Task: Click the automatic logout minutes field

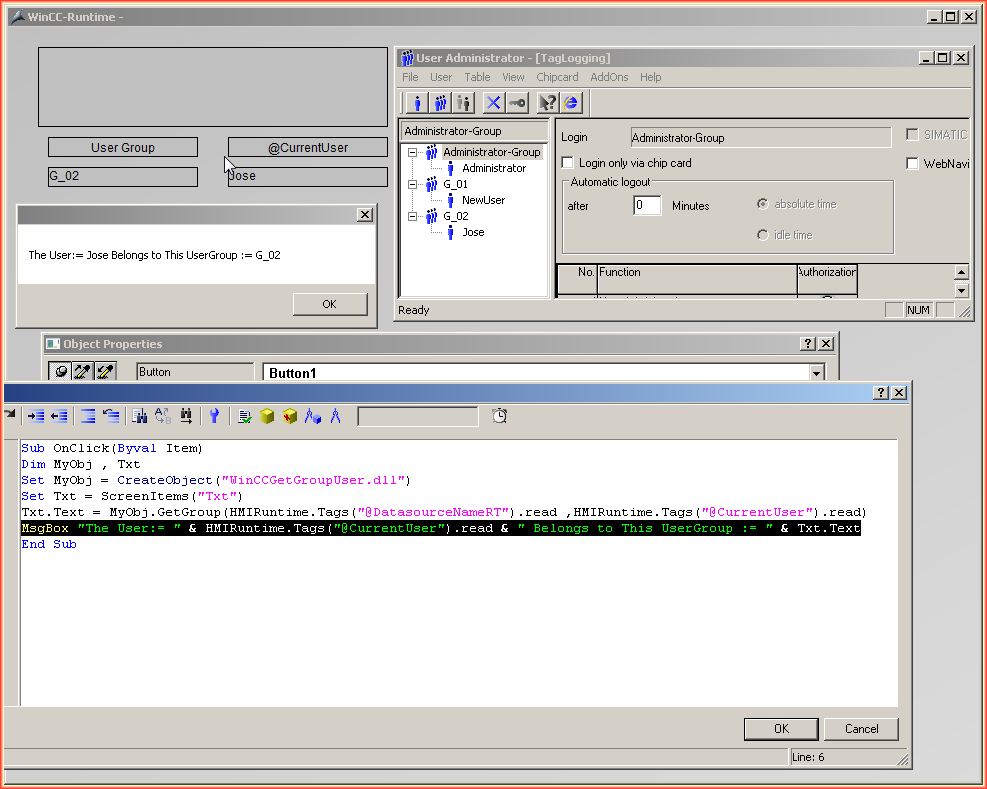Action: pyautogui.click(x=647, y=206)
